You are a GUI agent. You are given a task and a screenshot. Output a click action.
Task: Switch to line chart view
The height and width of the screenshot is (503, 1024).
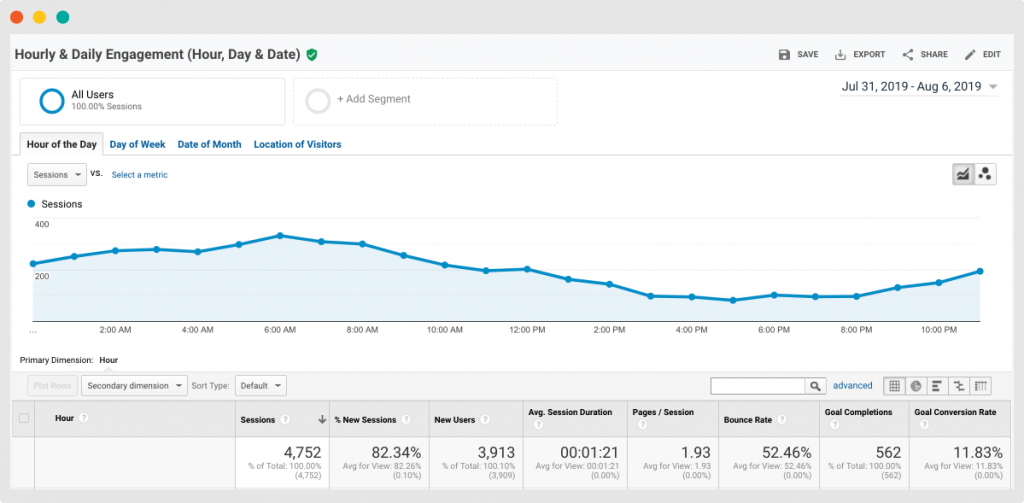pos(963,174)
